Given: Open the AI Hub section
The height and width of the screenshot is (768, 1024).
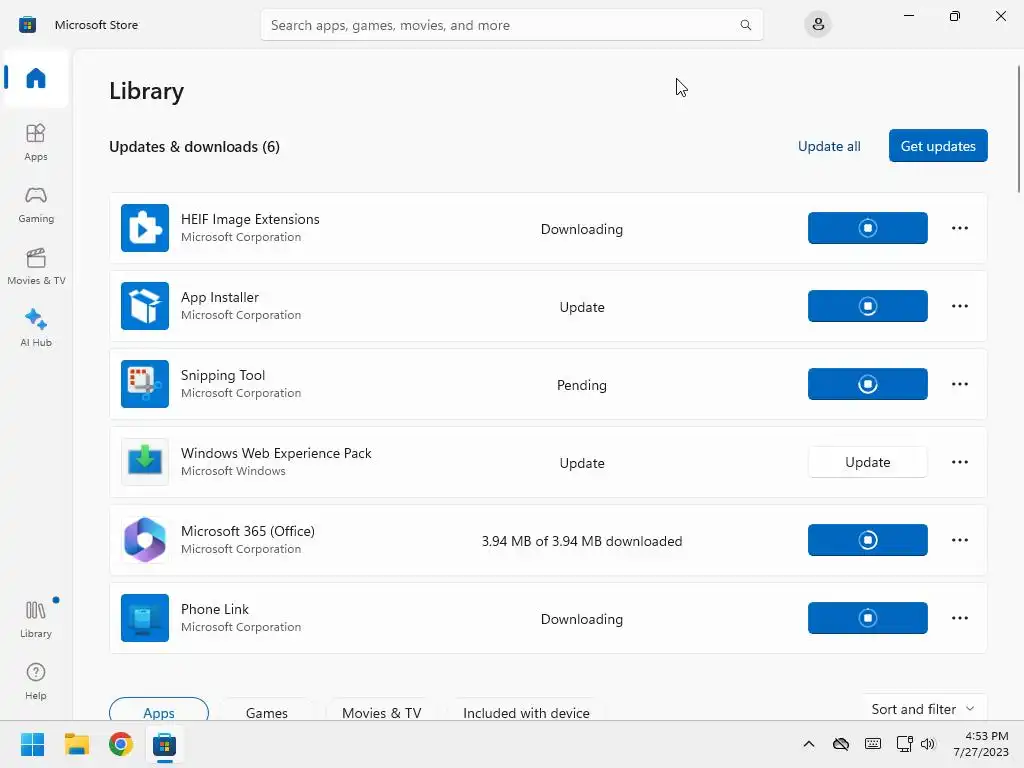Looking at the screenshot, I should 36,328.
